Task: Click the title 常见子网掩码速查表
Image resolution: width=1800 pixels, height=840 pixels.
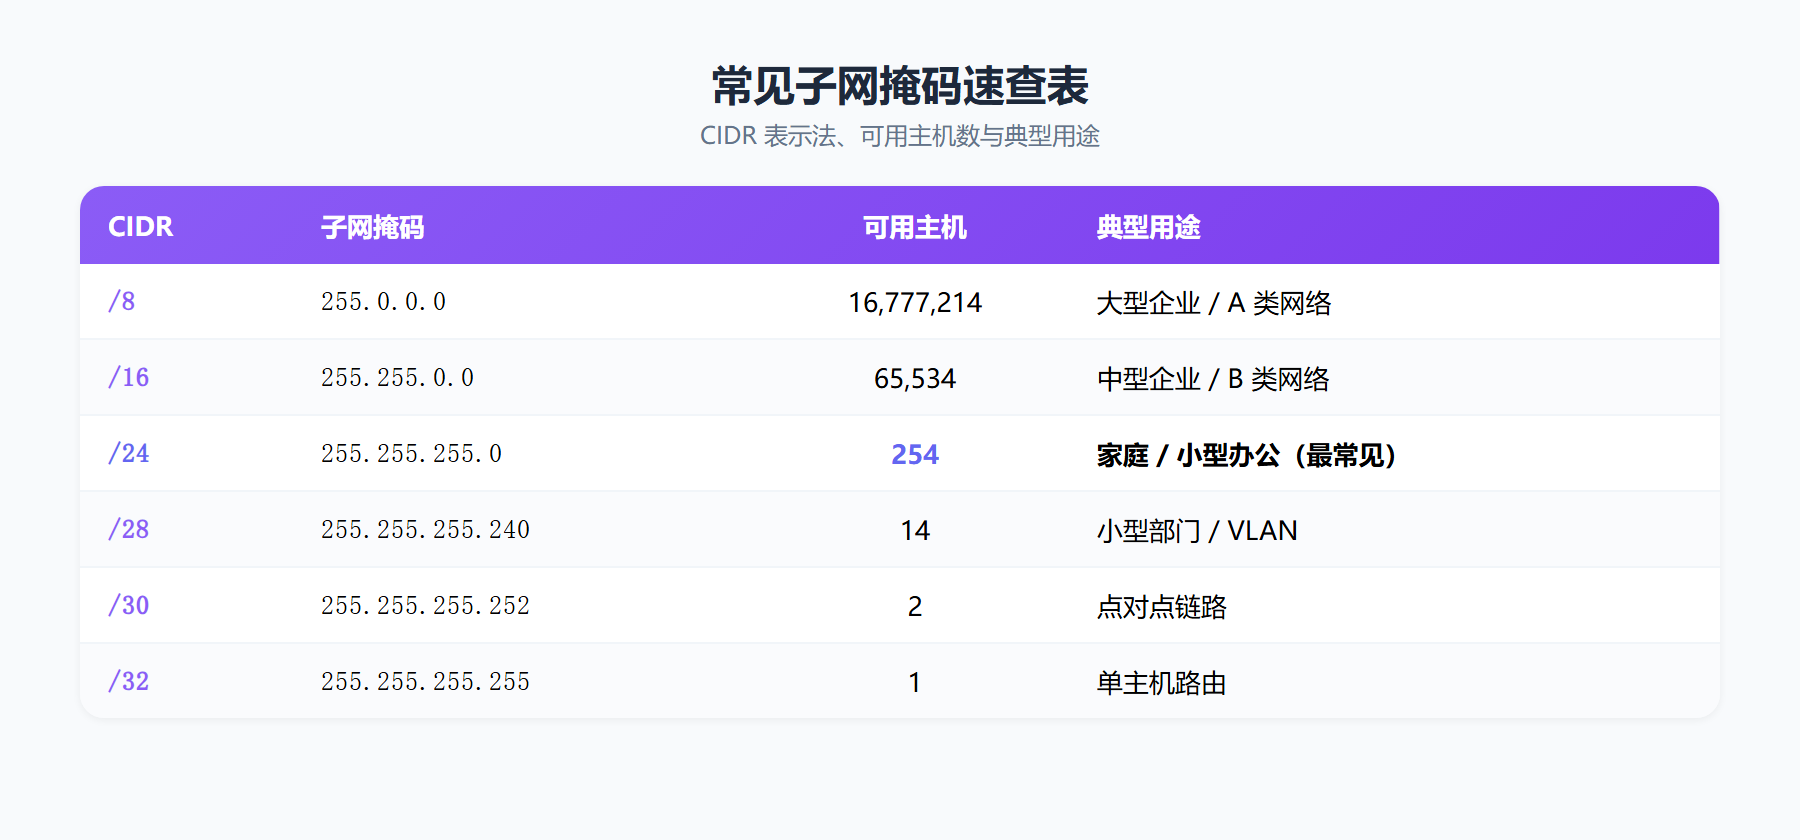Action: pyautogui.click(x=900, y=86)
